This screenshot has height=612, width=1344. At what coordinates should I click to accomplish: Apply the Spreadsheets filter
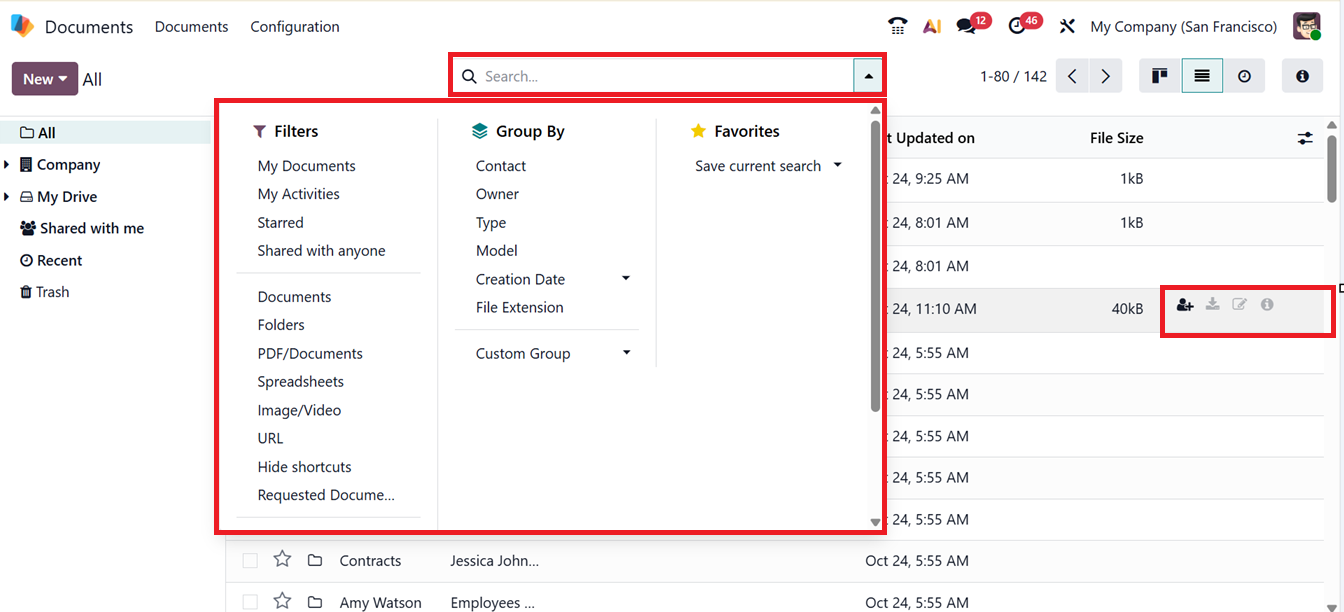(x=300, y=382)
